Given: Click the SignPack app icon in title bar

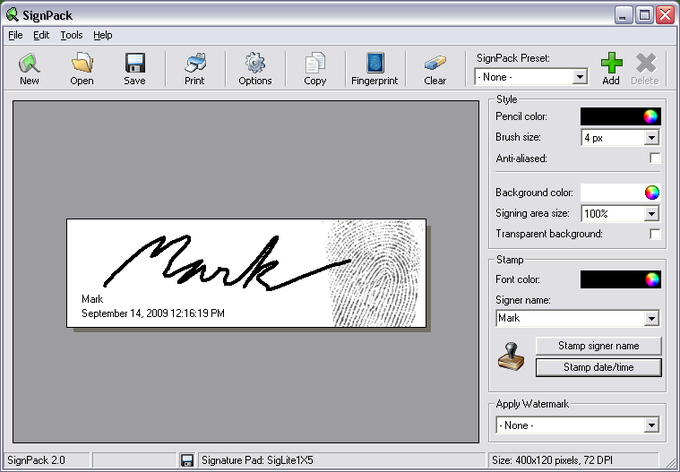Looking at the screenshot, I should pyautogui.click(x=12, y=15).
